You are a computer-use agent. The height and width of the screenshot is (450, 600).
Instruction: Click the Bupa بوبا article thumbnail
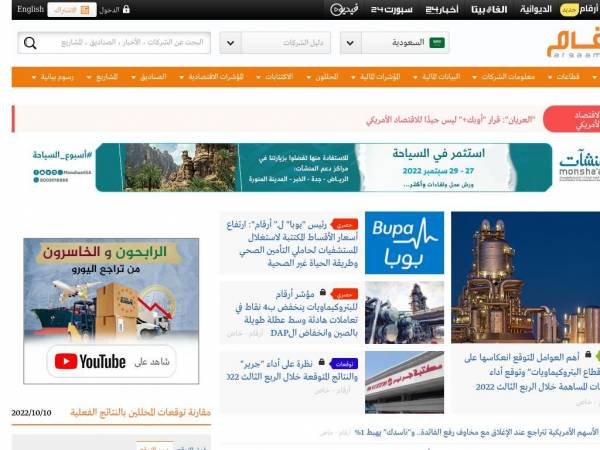tap(404, 243)
